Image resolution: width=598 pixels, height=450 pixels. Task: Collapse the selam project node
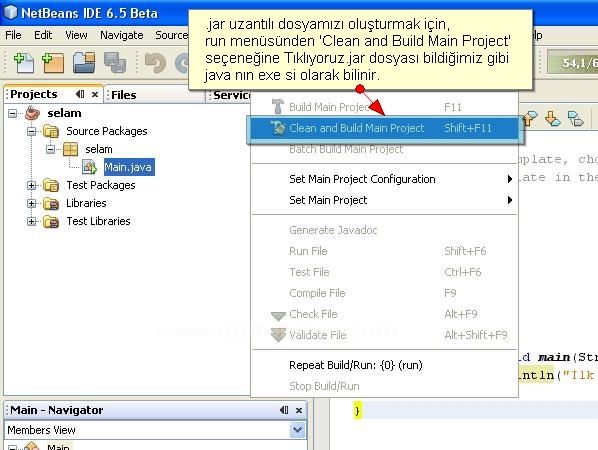coord(12,113)
